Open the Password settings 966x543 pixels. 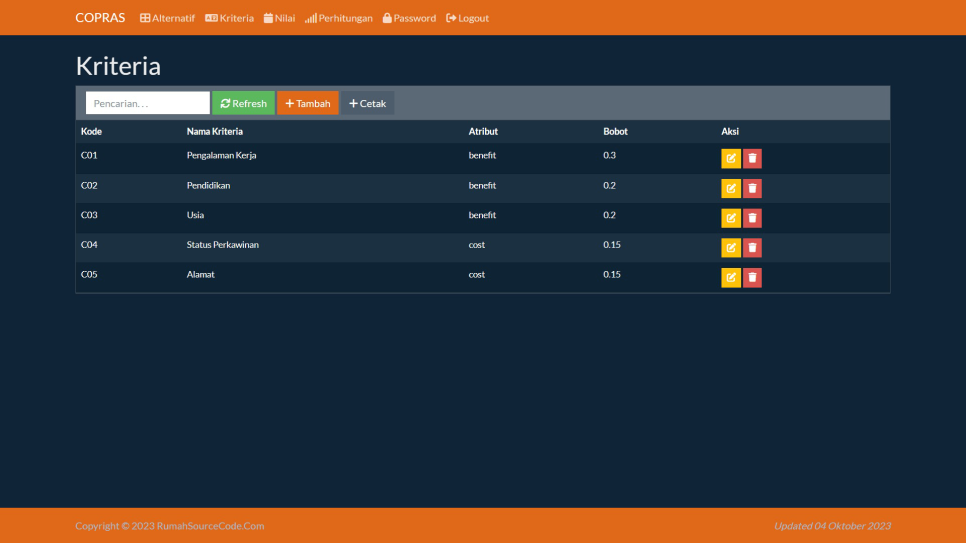pos(409,18)
